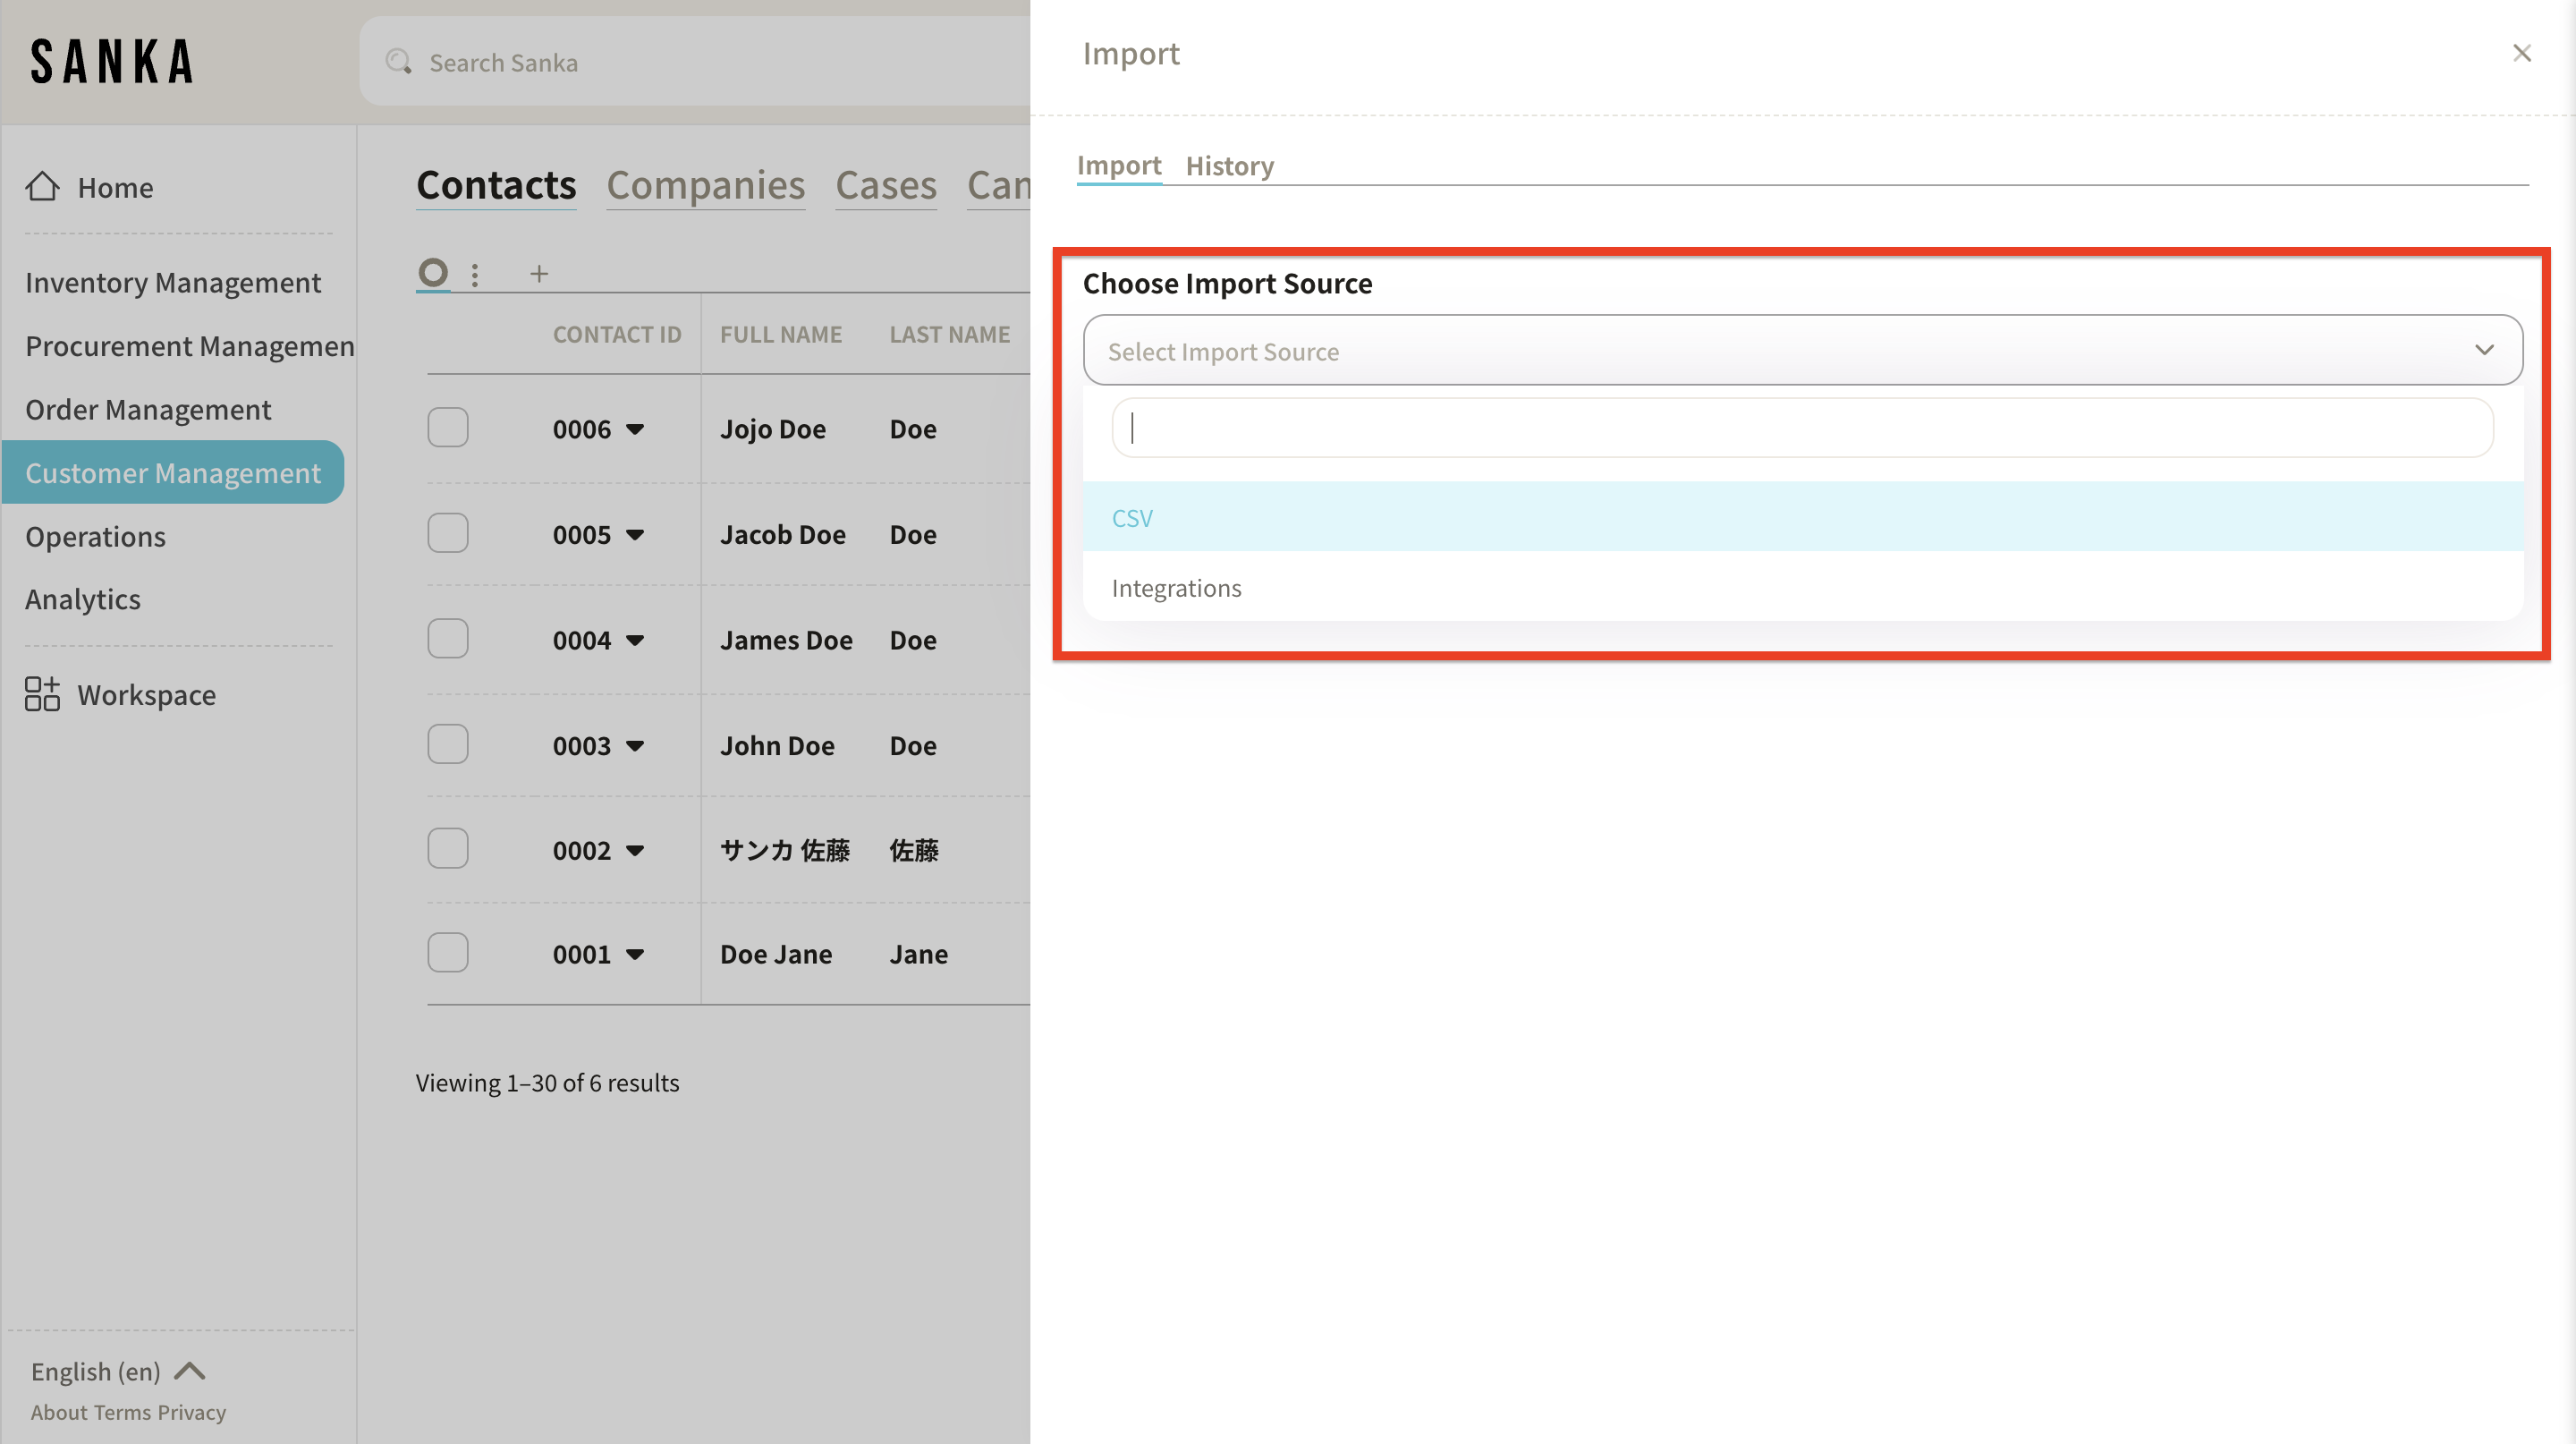Expand the Select Import Source dropdown
This screenshot has height=1444, width=2576.
tap(1802, 350)
